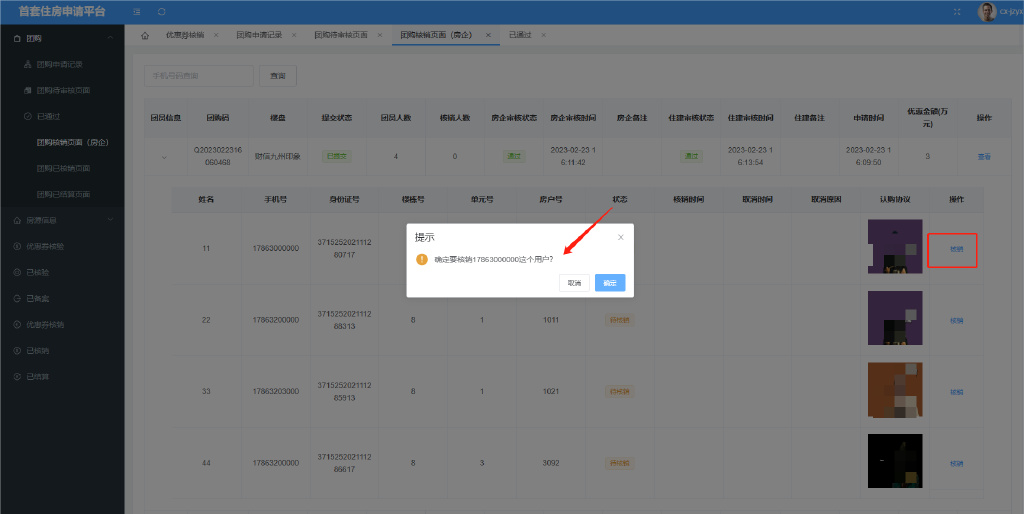This screenshot has width=1024, height=514.
Task: Click the refresh icon in top header
Action: pos(162,11)
